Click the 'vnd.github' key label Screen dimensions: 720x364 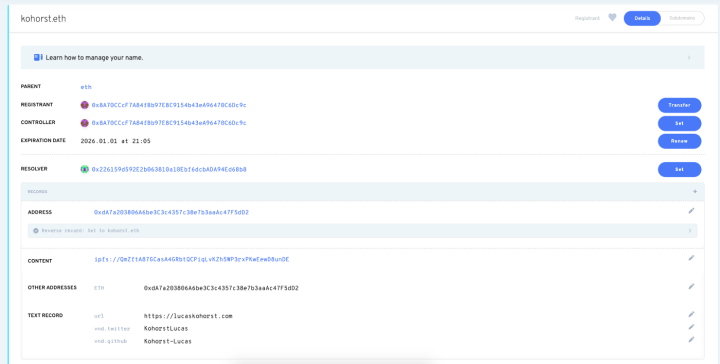(x=110, y=342)
